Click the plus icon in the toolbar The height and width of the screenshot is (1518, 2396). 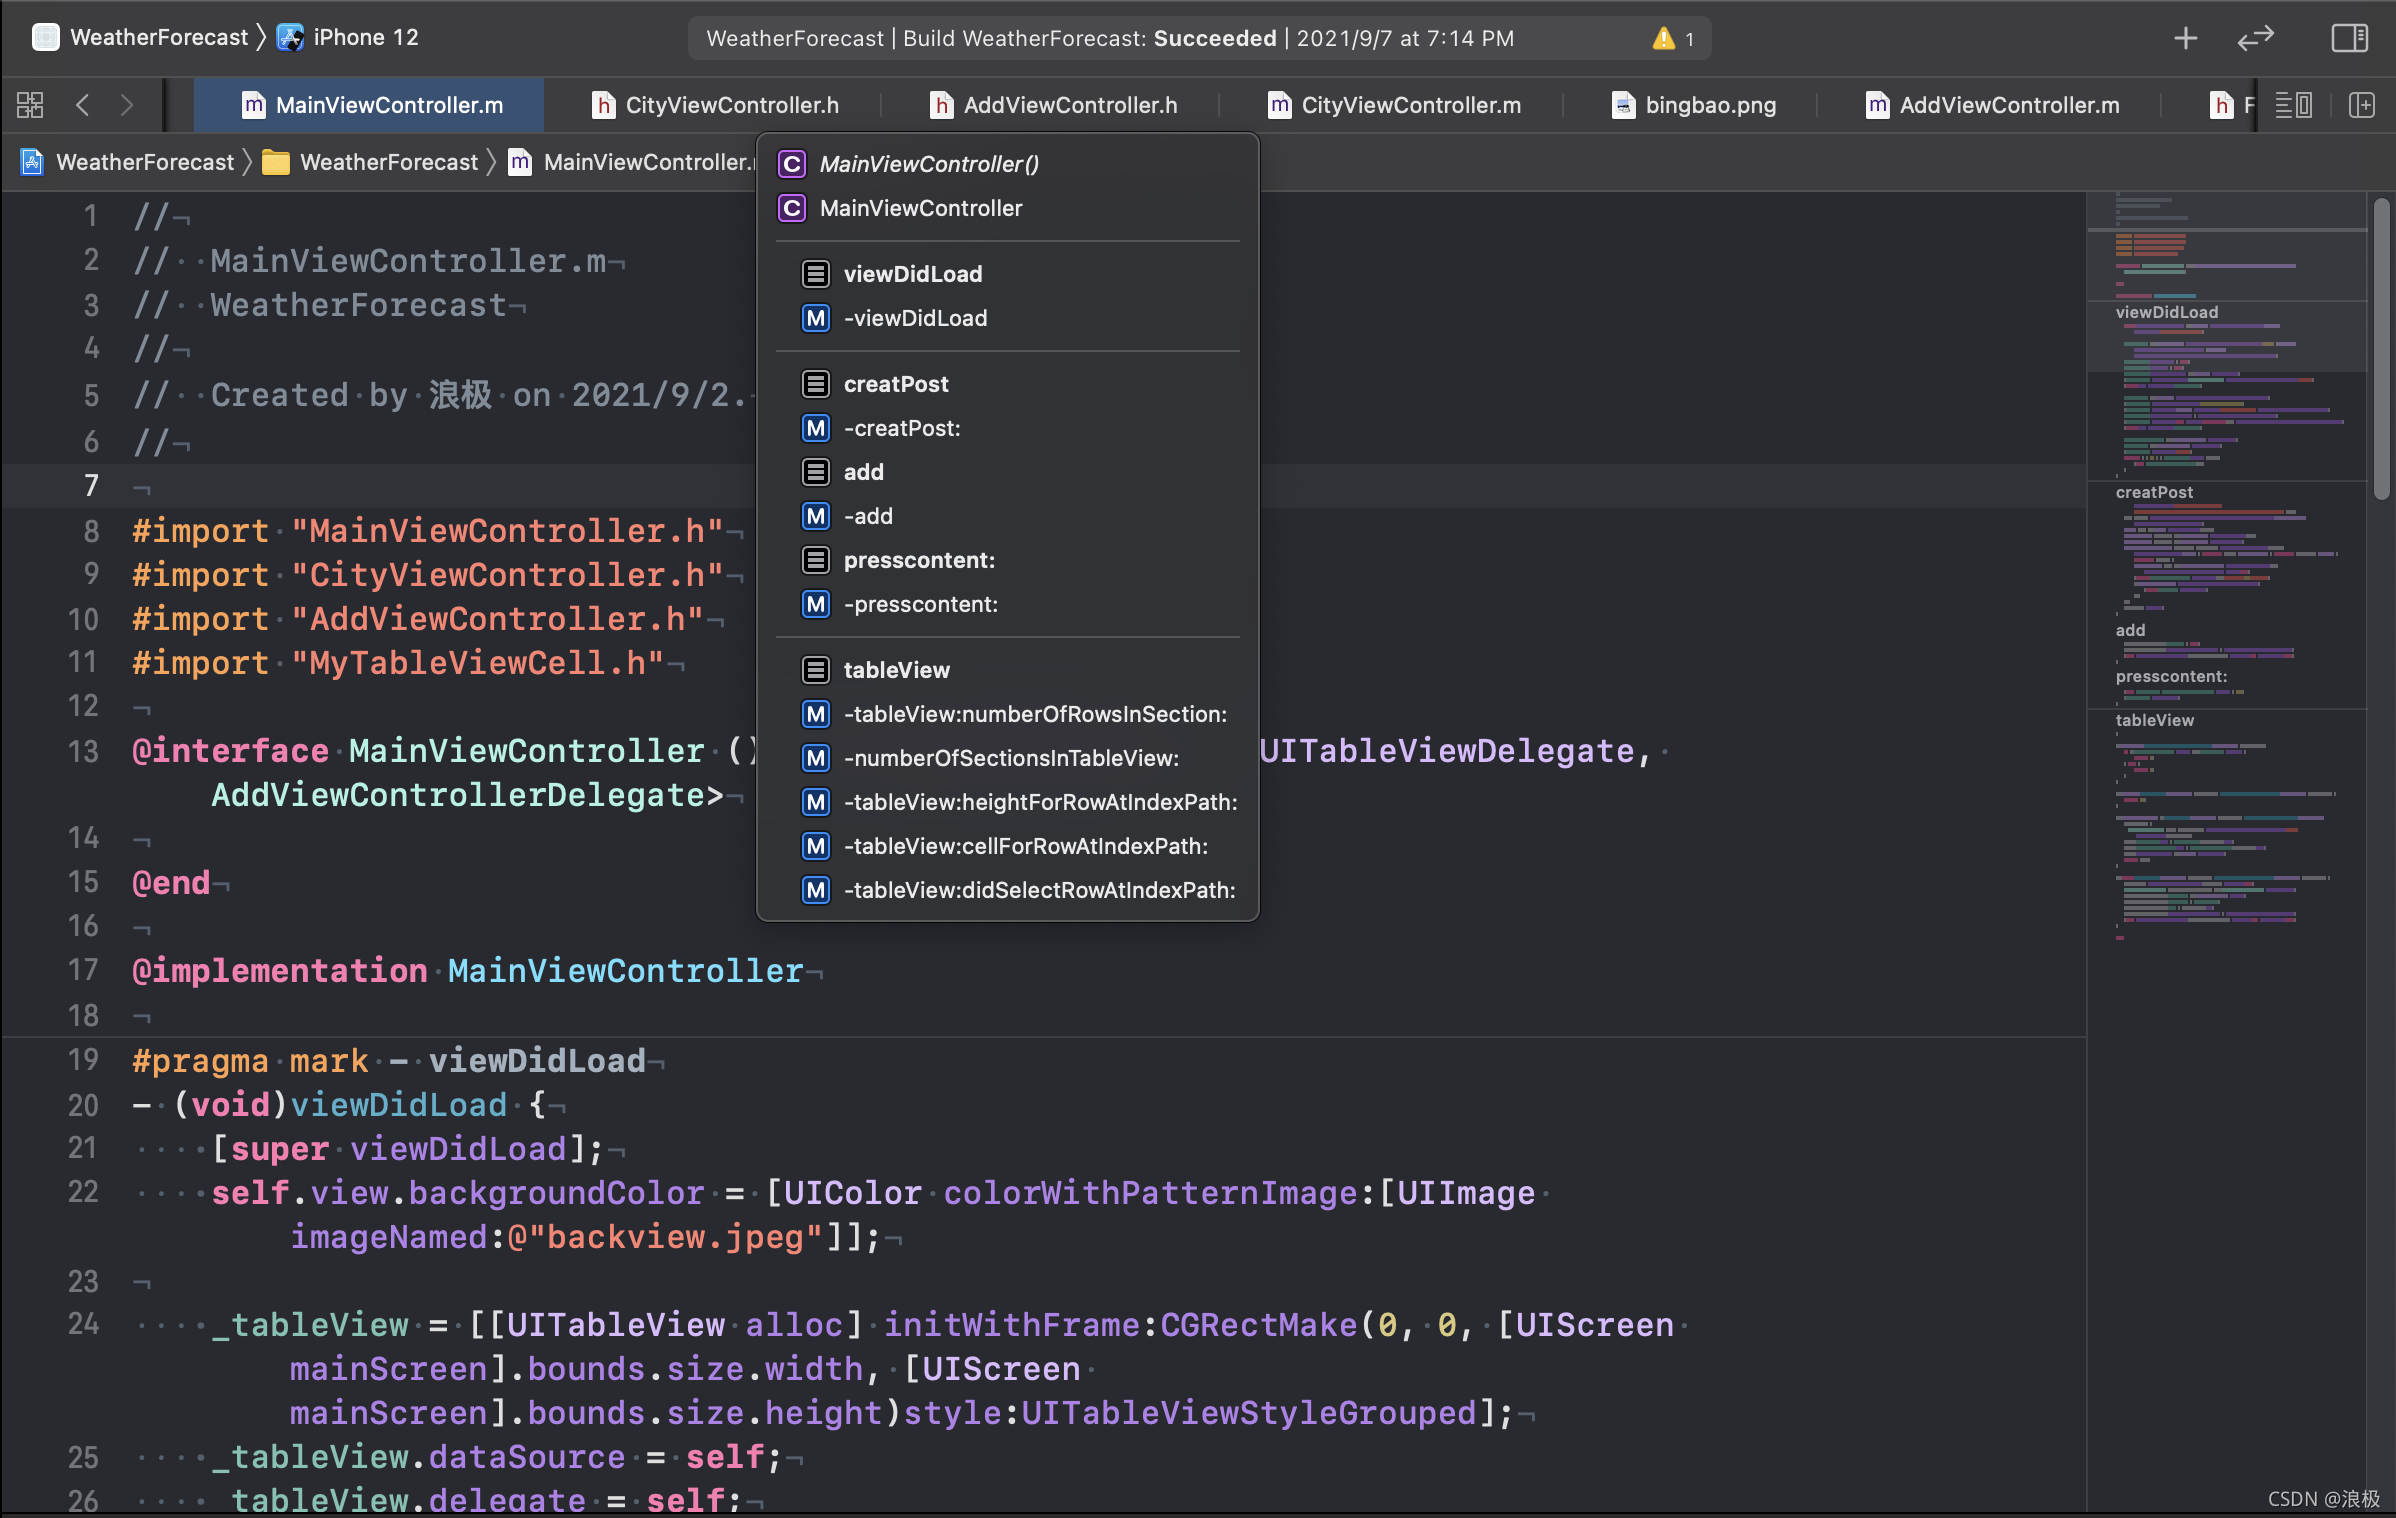(x=2186, y=38)
